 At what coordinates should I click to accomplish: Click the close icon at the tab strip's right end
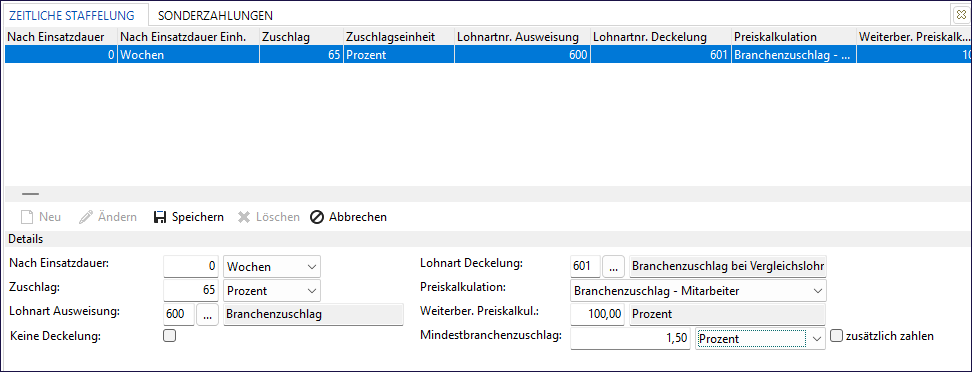[962, 15]
